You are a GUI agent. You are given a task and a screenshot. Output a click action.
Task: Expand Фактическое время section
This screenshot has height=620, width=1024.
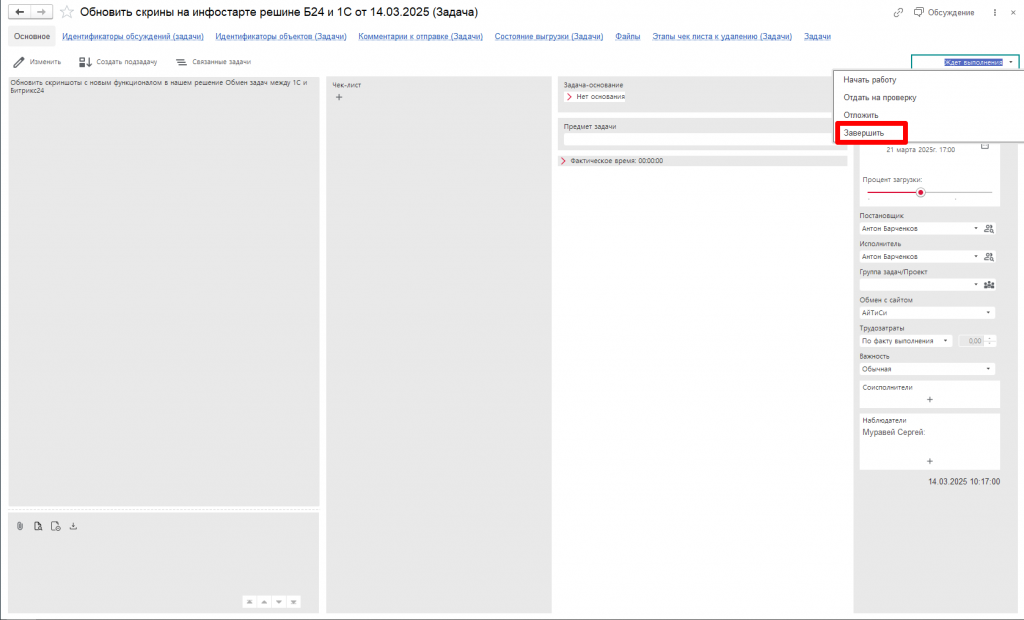[564, 161]
